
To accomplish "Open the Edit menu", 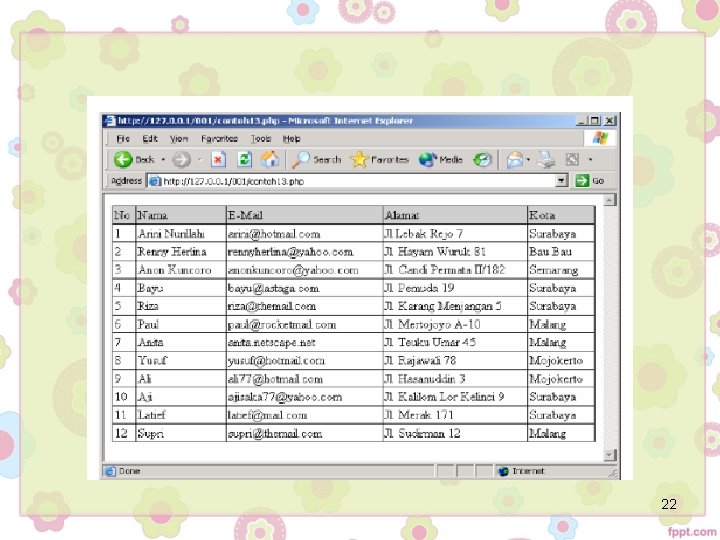I will (x=150, y=139).
